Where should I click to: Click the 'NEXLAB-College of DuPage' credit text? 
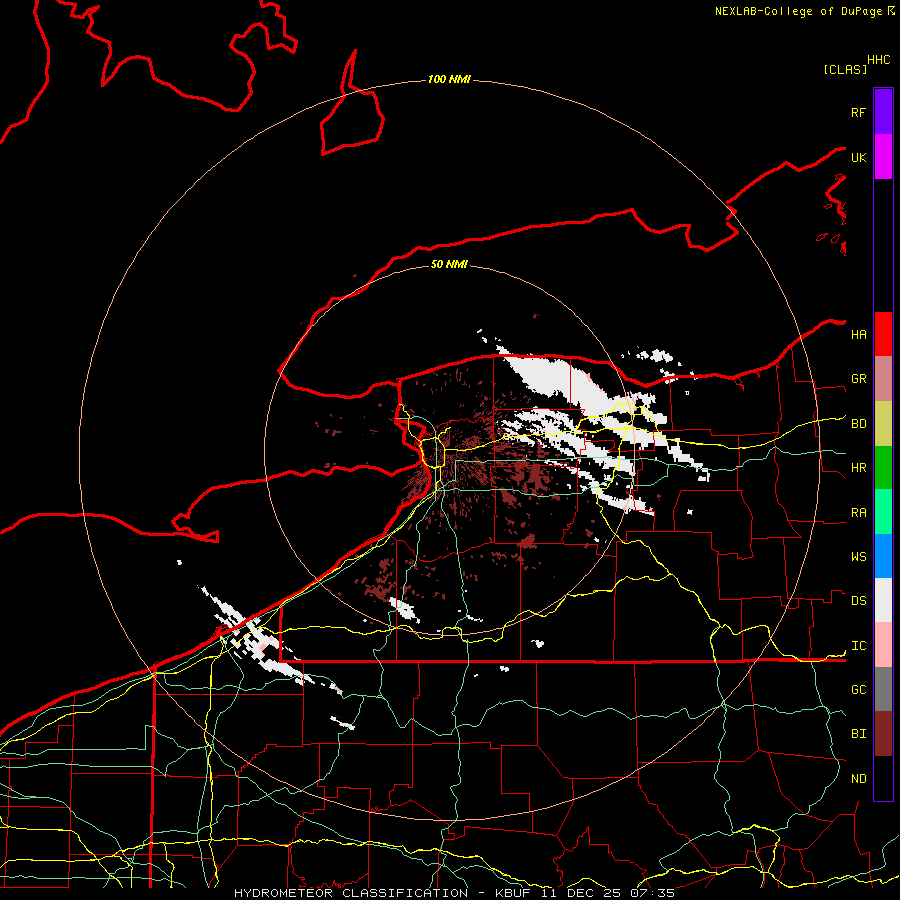(800, 11)
